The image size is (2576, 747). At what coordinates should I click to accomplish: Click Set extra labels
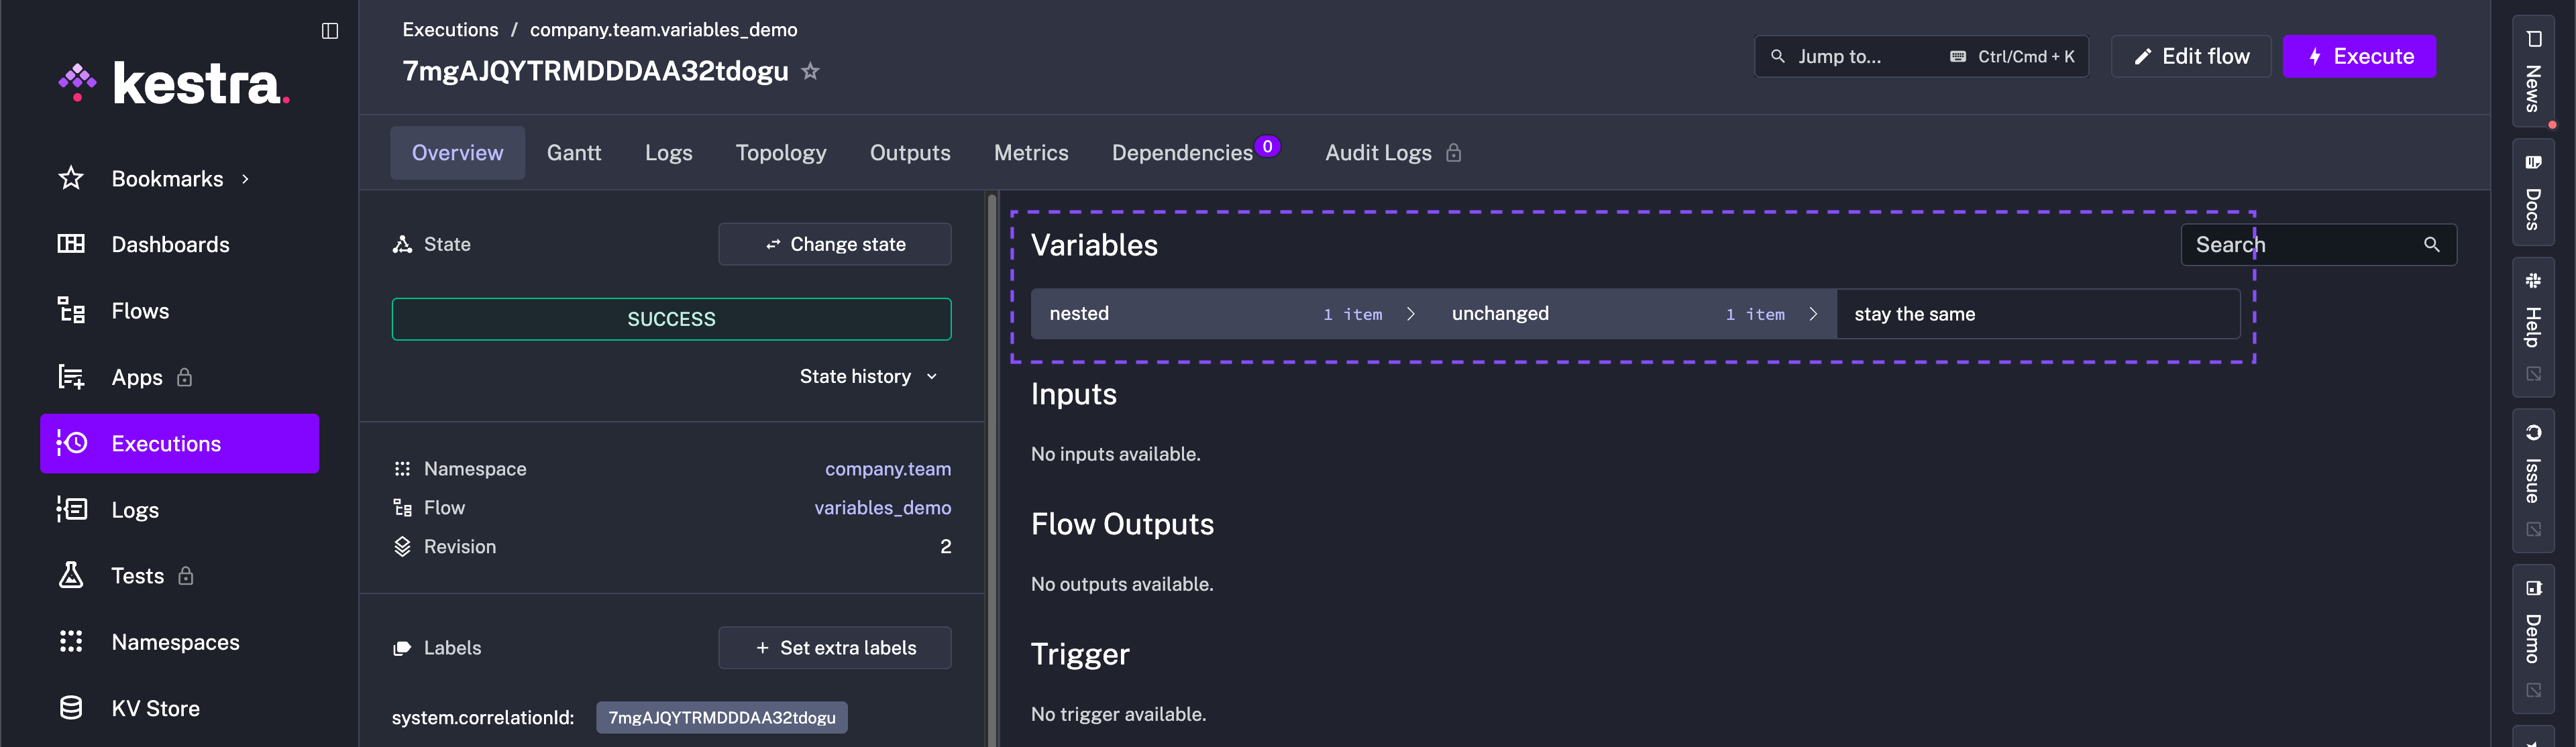(835, 647)
